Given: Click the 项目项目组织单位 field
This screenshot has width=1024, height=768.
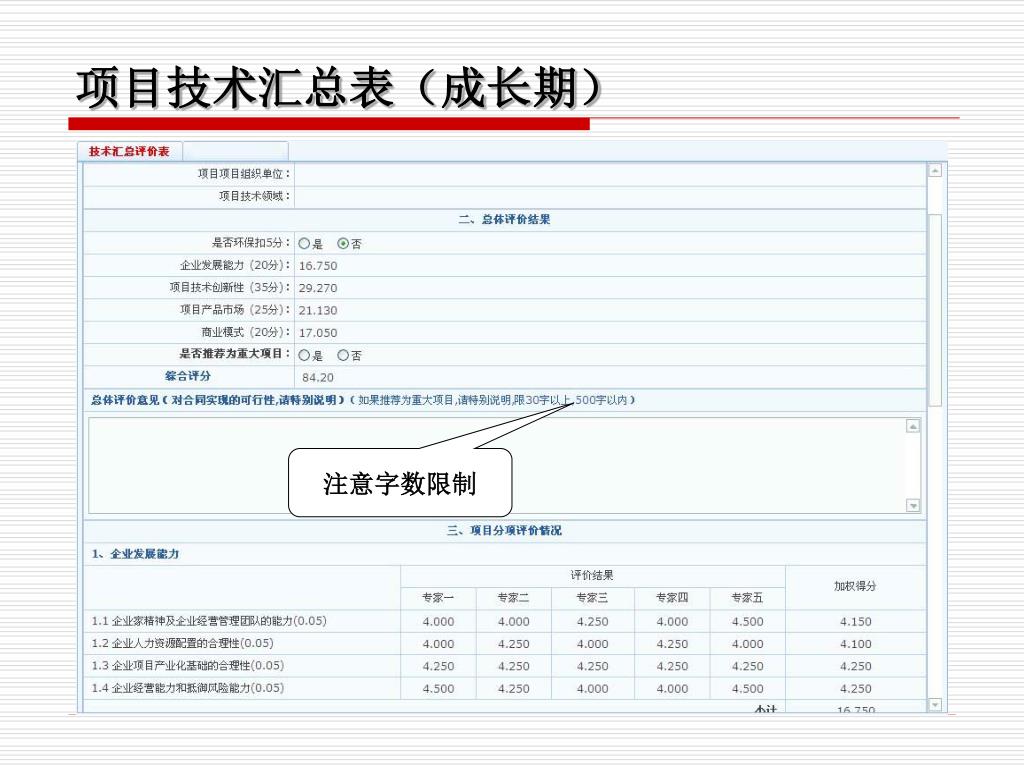Looking at the screenshot, I should 610,174.
